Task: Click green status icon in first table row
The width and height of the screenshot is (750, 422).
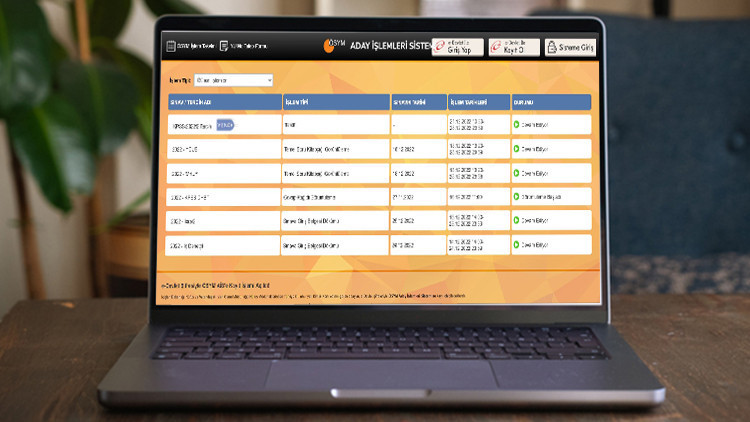Action: (x=516, y=125)
